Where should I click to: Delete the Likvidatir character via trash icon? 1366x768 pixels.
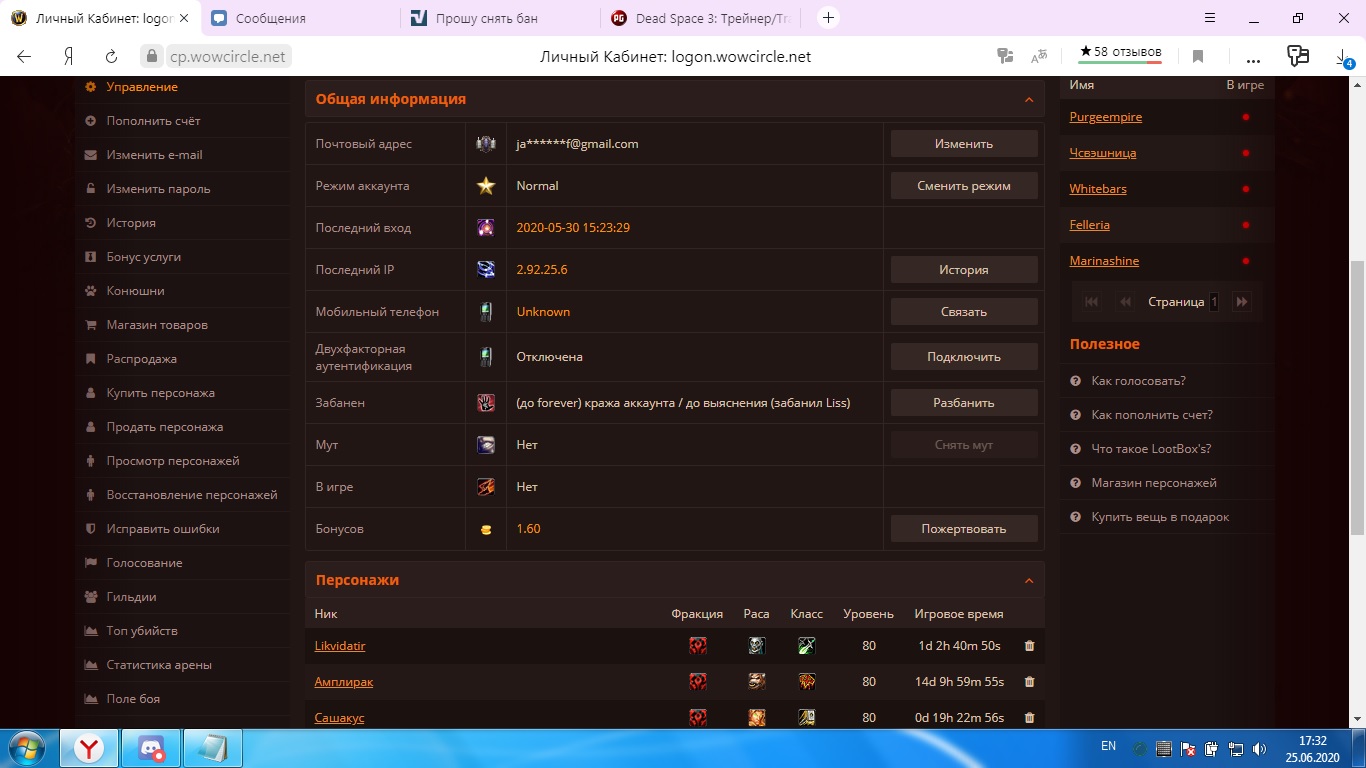[1029, 646]
